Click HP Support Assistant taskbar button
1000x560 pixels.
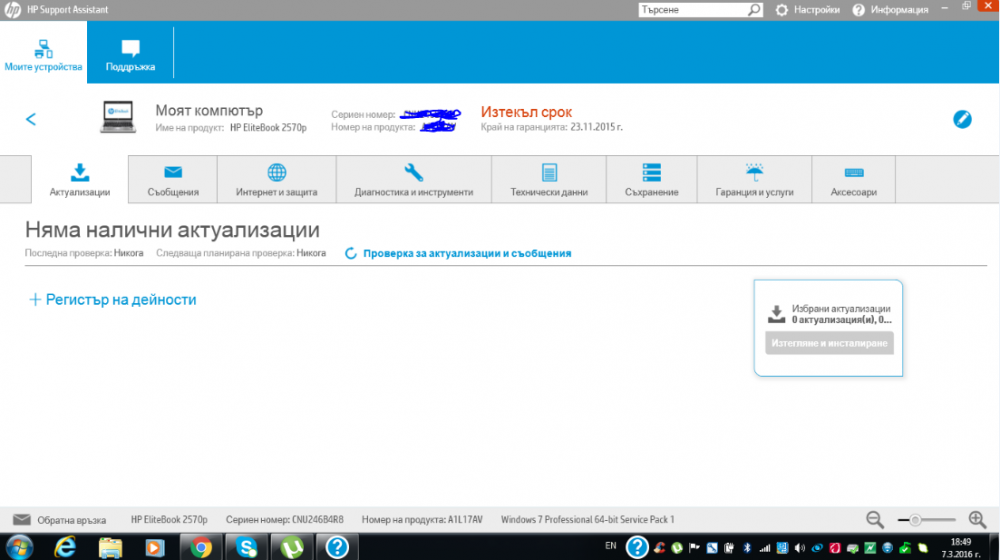(x=337, y=547)
